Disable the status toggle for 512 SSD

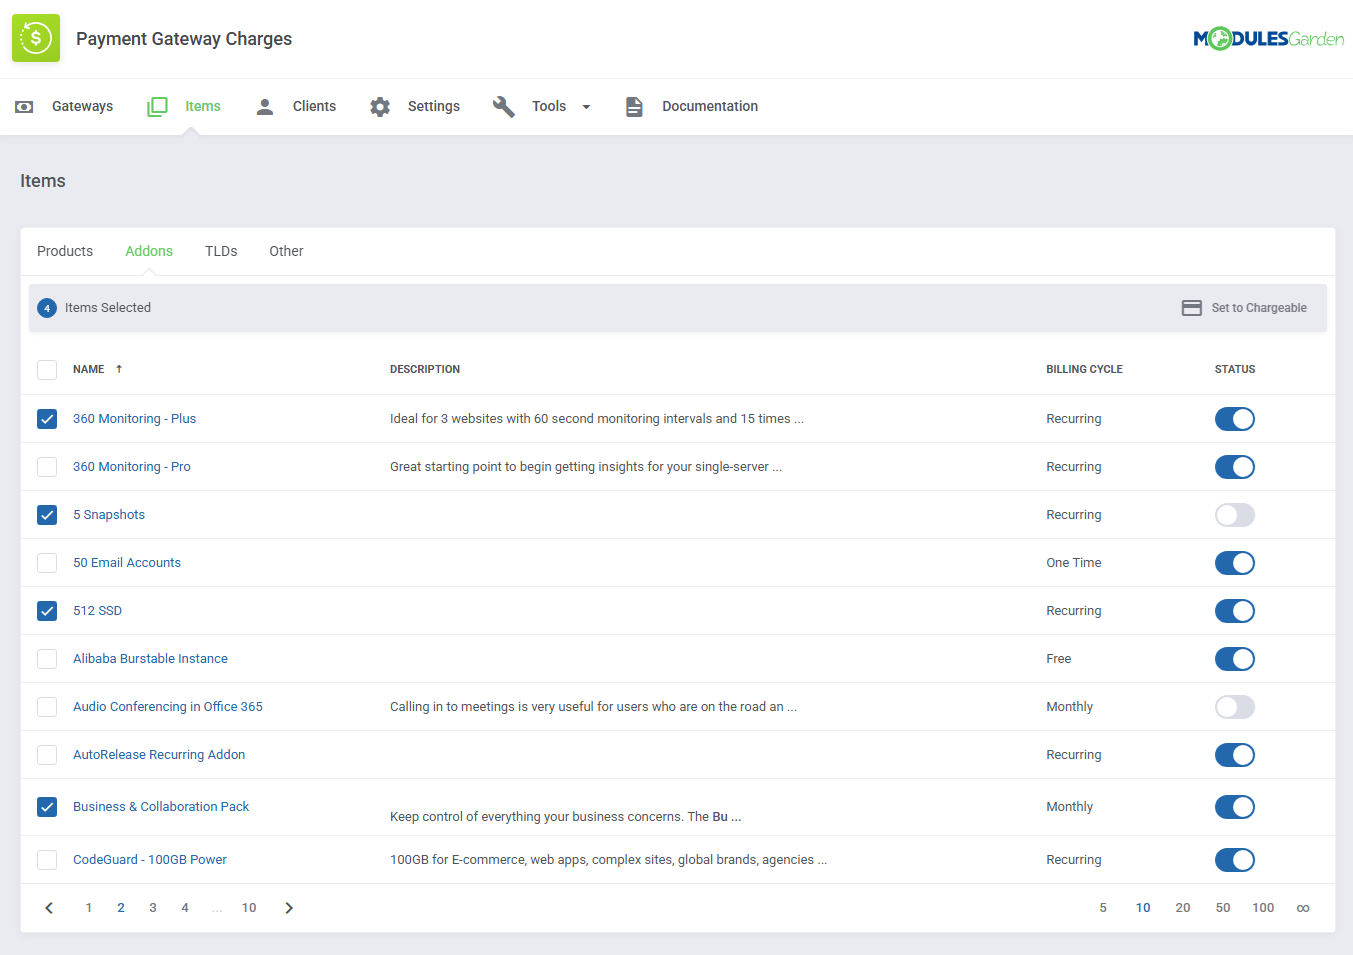pyautogui.click(x=1234, y=611)
